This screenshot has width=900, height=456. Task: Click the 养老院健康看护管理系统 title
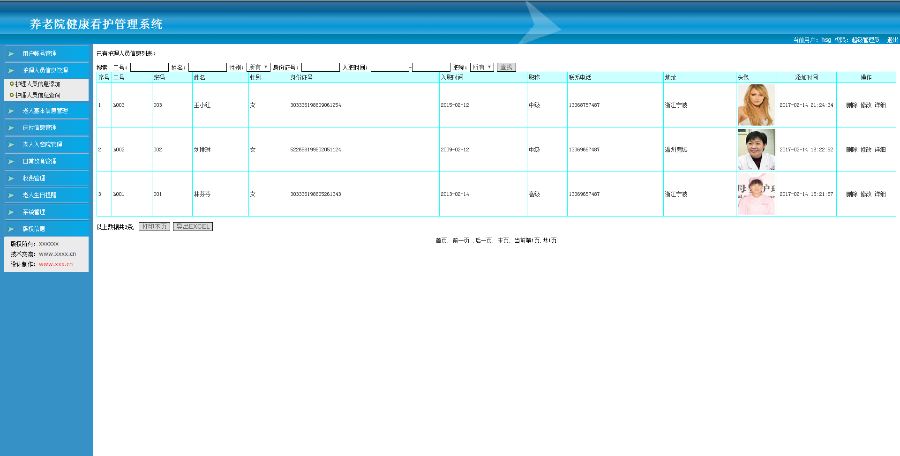pyautogui.click(x=96, y=24)
